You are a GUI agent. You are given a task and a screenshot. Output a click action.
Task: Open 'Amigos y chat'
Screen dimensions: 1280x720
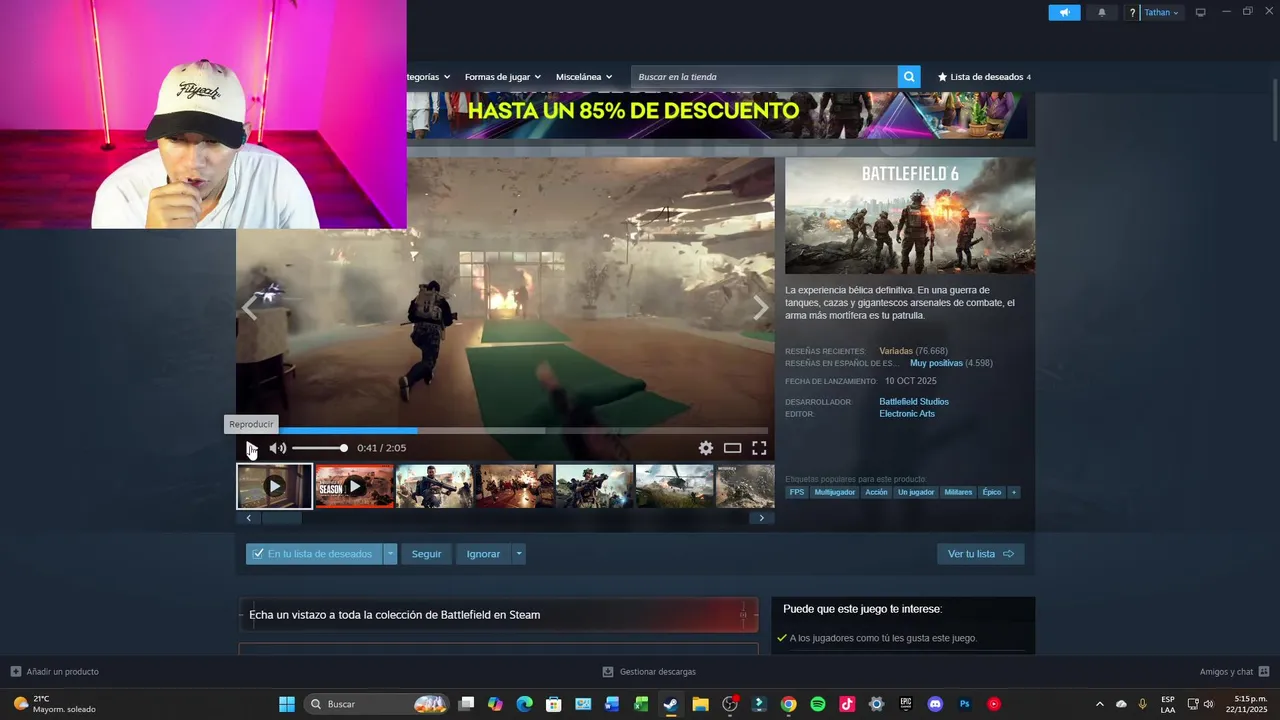click(1234, 672)
